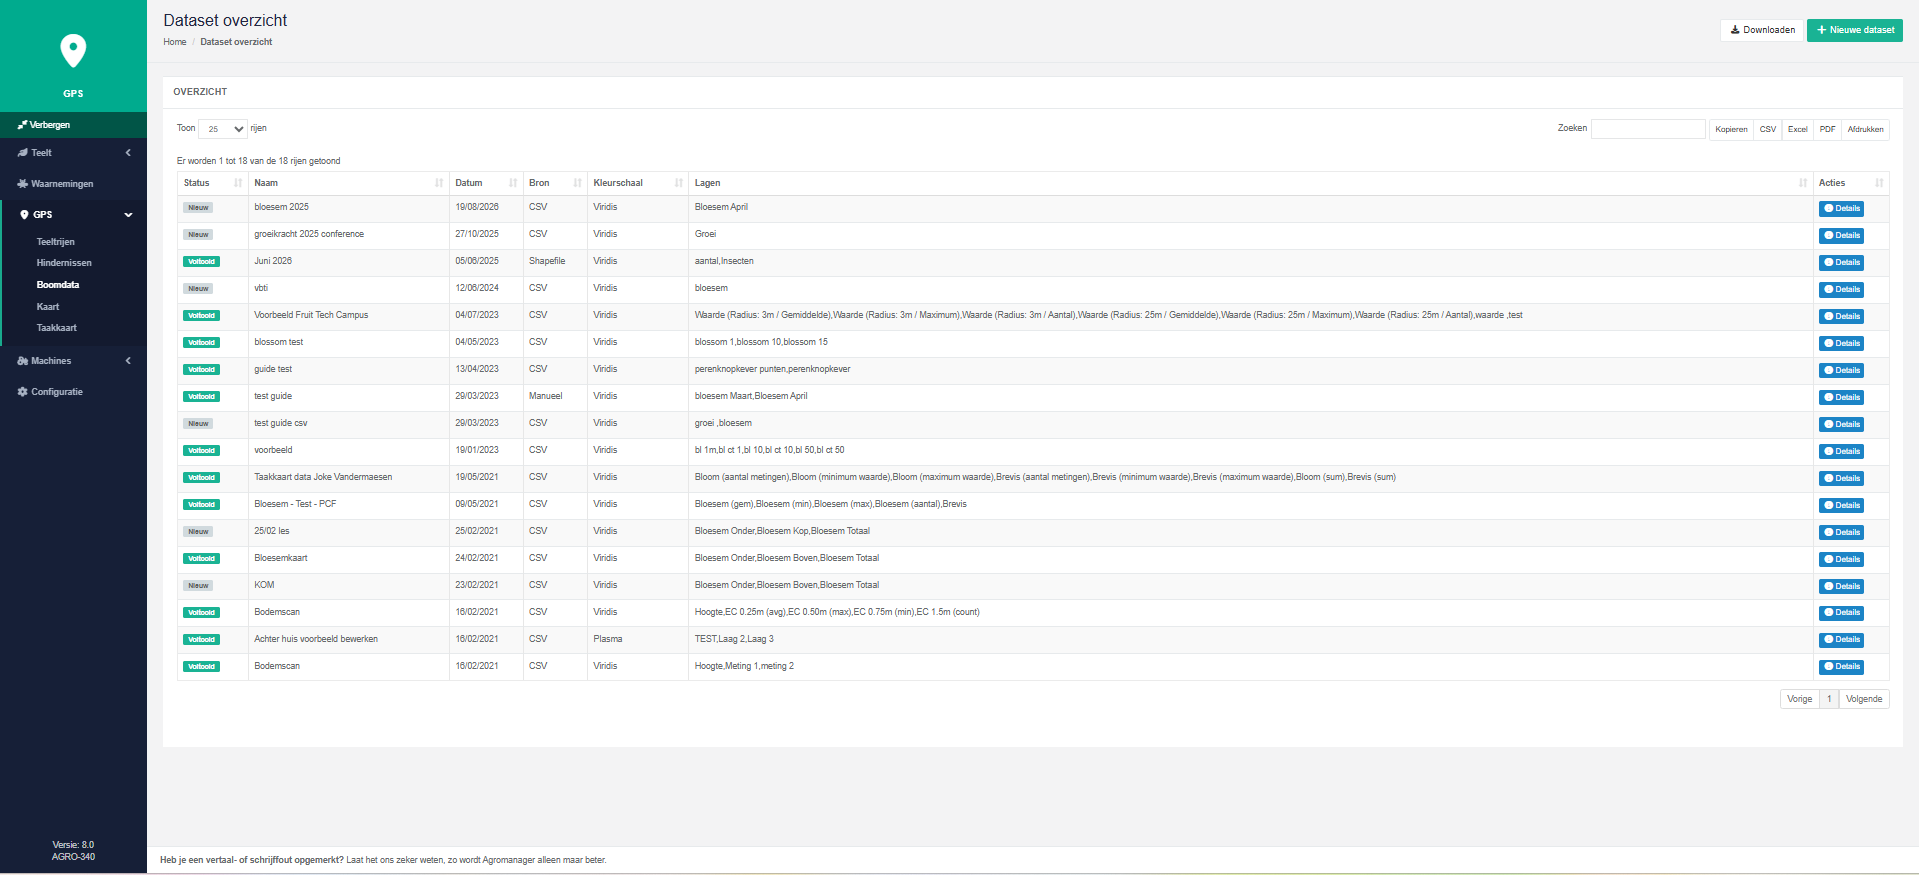Viewport: 1919px width, 875px height.
Task: Open Details for Achter huis voorbeeld bewerken
Action: click(x=1841, y=640)
